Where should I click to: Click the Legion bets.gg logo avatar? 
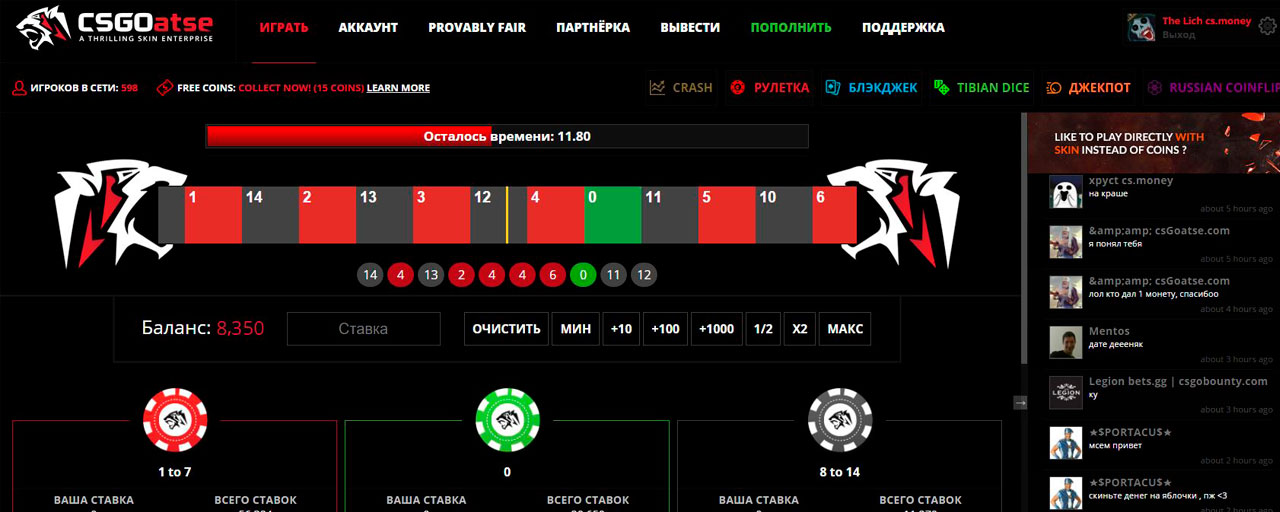point(1066,392)
